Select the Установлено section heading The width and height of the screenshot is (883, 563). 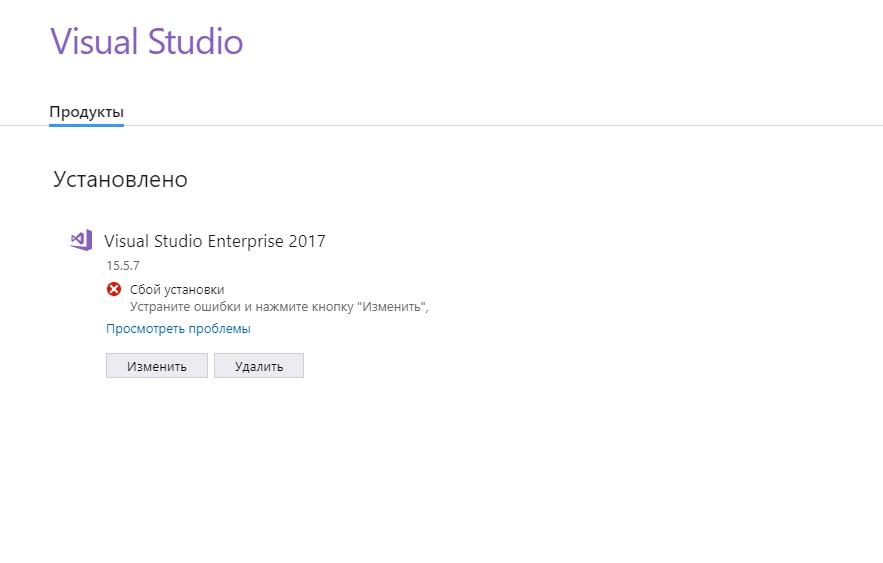click(120, 180)
